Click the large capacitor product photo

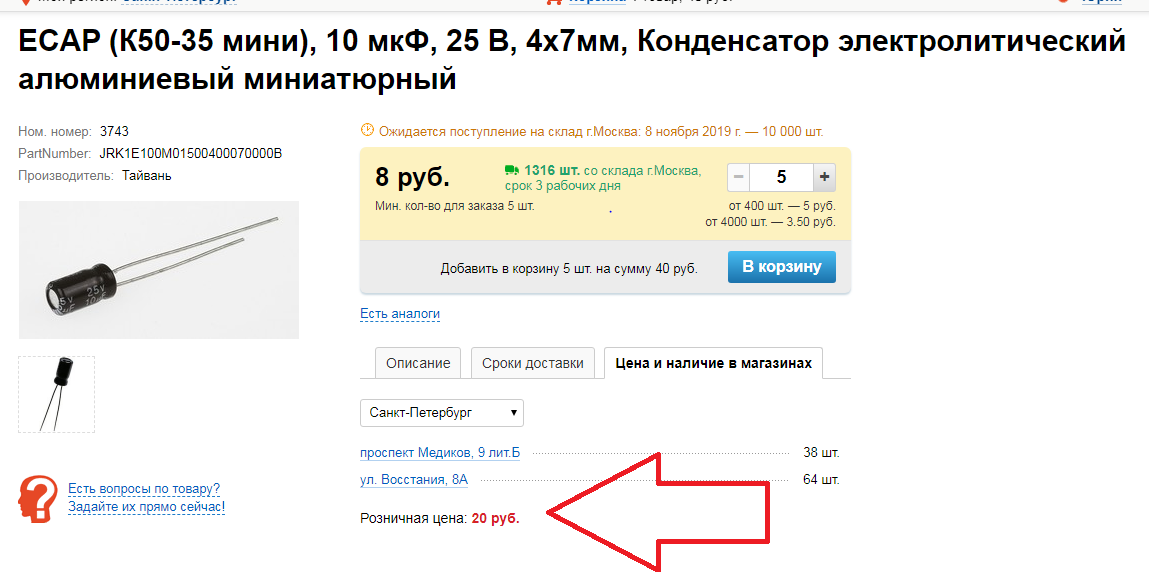(158, 270)
